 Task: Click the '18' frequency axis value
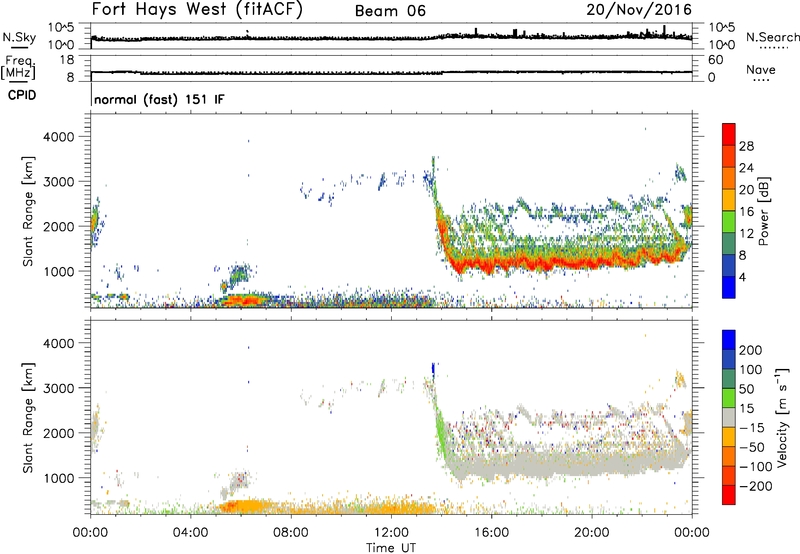click(x=67, y=60)
